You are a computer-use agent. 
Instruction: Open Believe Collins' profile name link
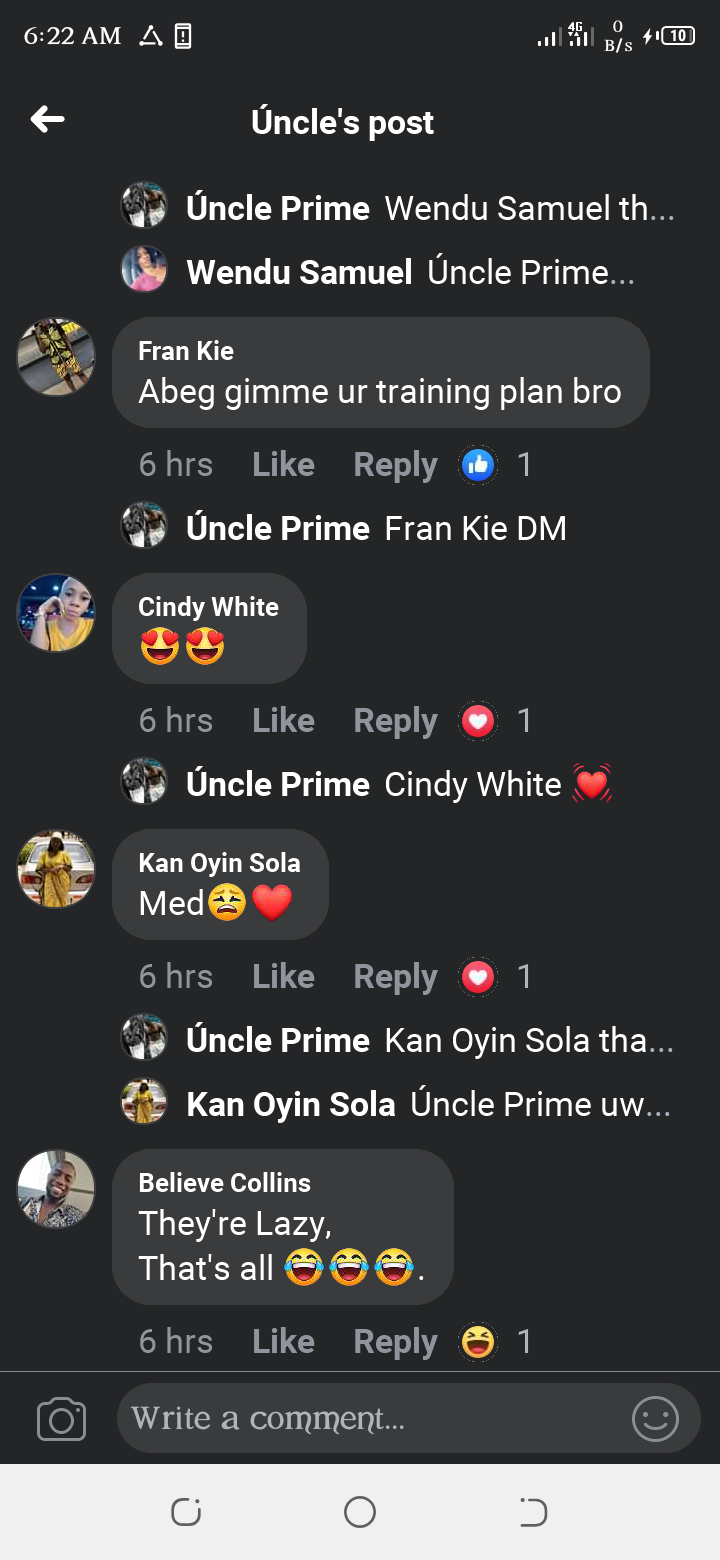pos(224,1183)
